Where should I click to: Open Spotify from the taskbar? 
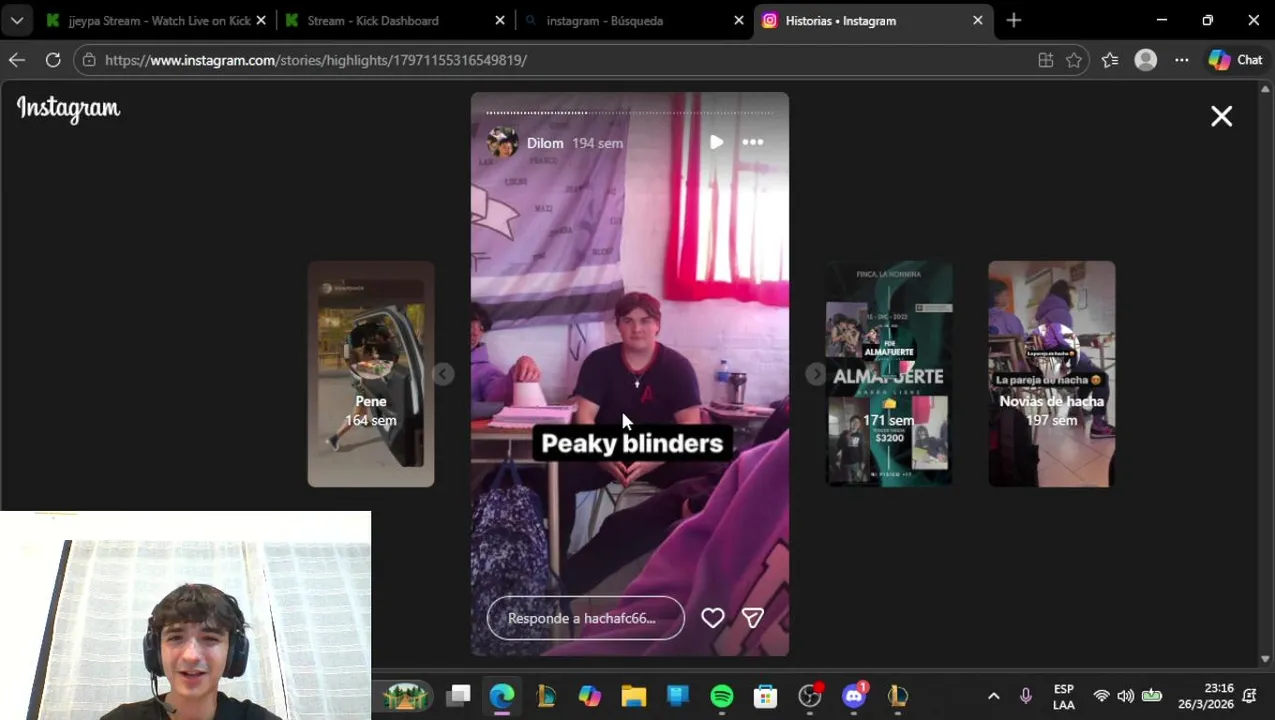(x=722, y=695)
